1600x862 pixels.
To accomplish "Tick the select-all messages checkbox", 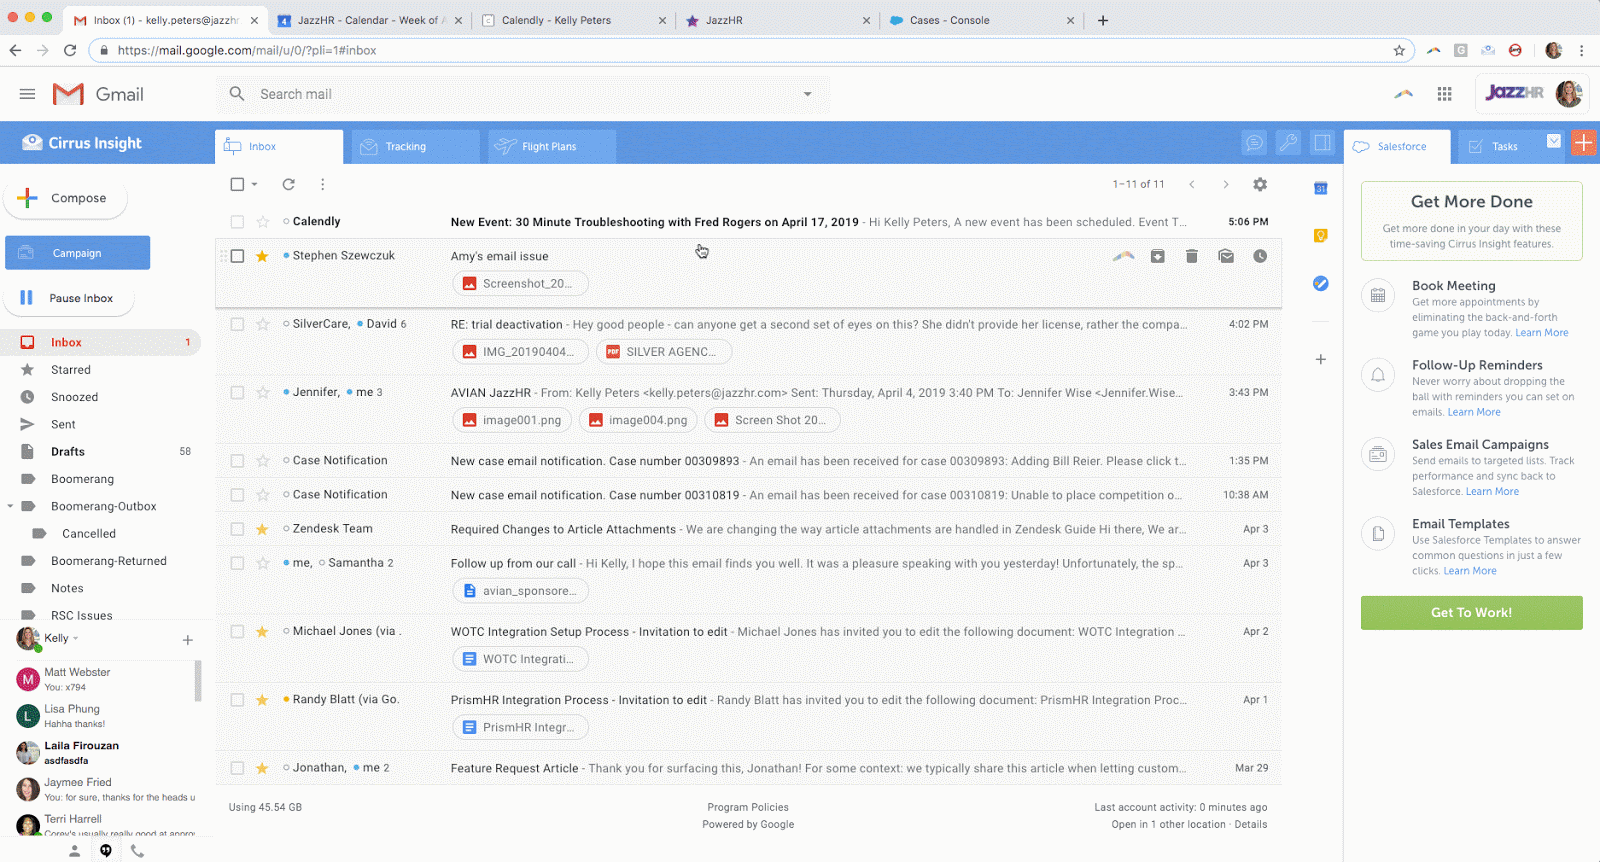I will pyautogui.click(x=237, y=184).
